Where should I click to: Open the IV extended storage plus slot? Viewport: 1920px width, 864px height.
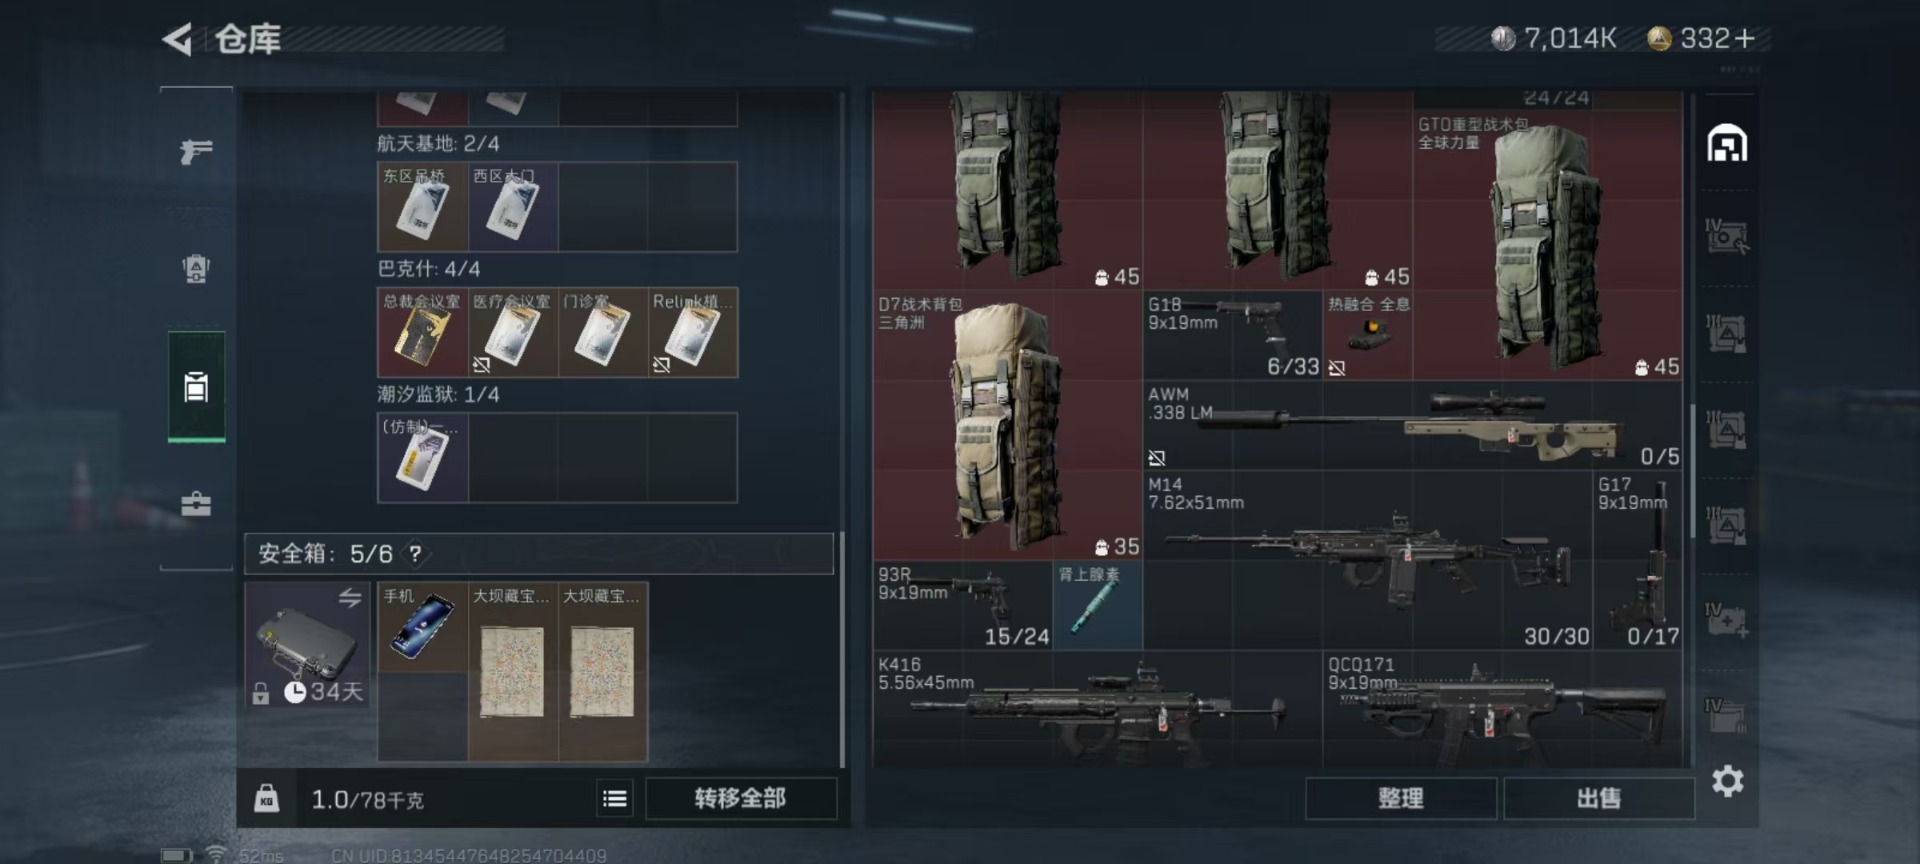(1727, 620)
